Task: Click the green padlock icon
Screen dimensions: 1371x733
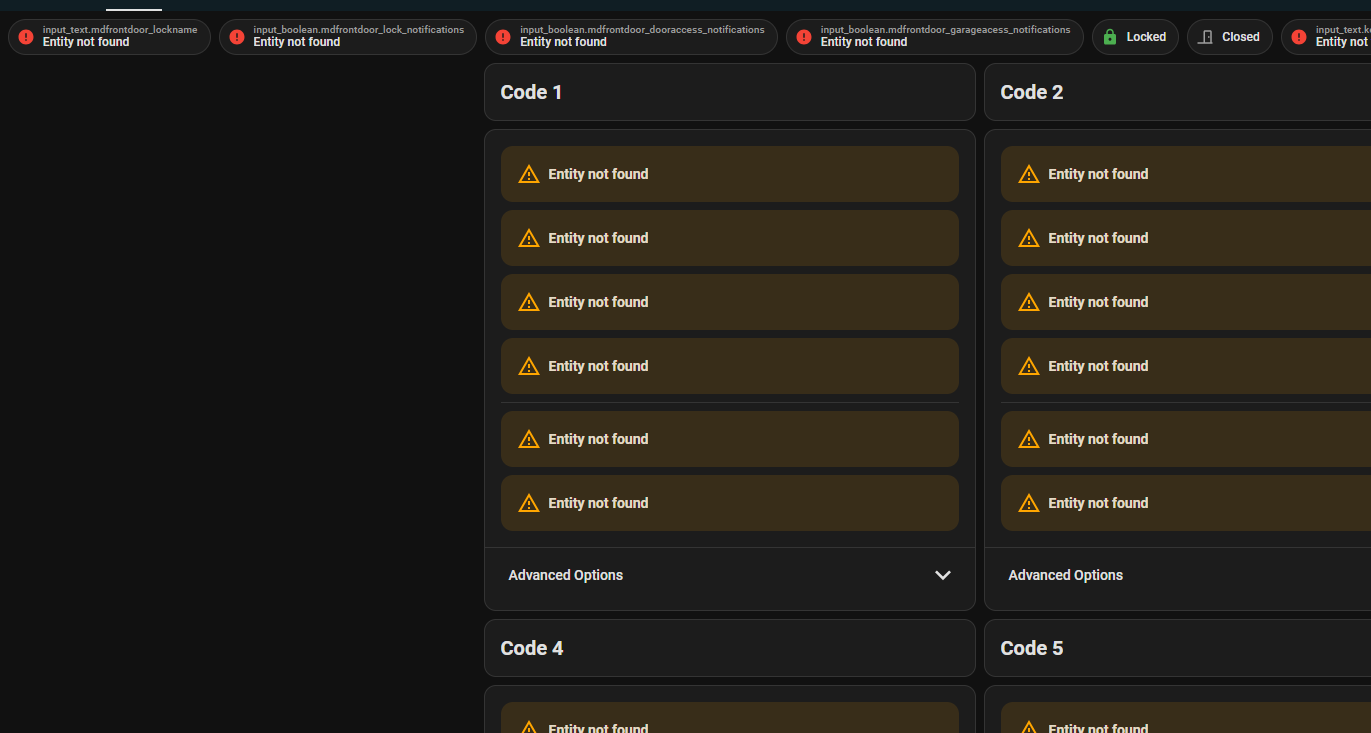Action: (1110, 37)
